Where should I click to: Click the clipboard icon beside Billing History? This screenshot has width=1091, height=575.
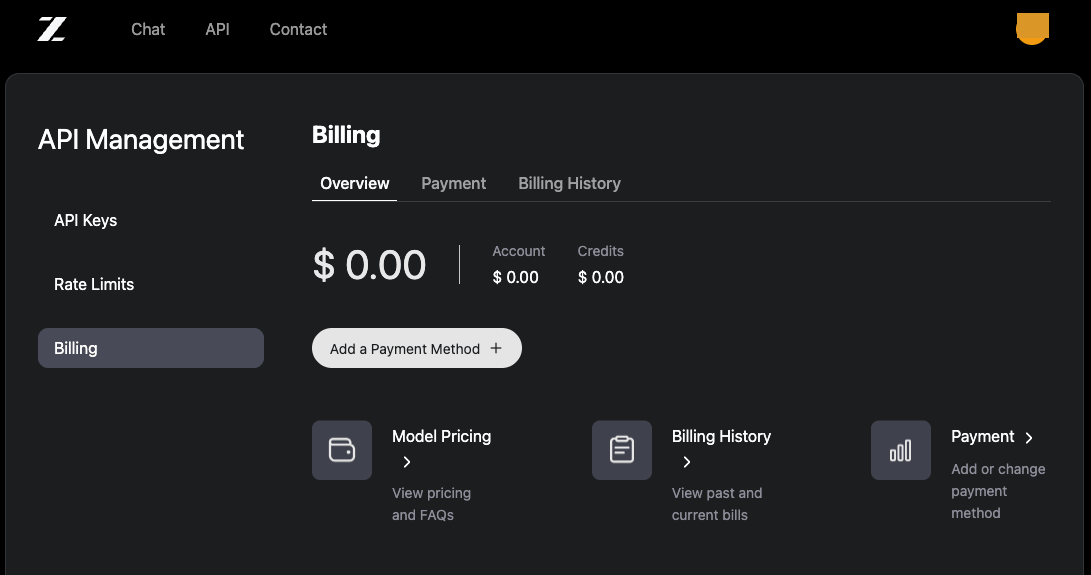point(622,450)
